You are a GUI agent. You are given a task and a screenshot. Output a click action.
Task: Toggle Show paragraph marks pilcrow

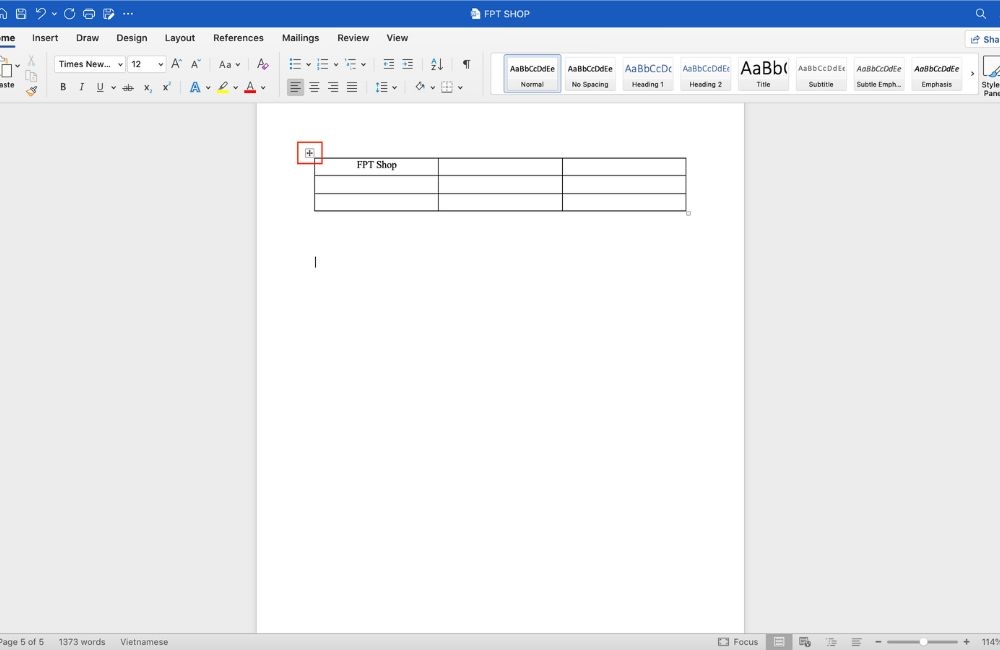(467, 64)
